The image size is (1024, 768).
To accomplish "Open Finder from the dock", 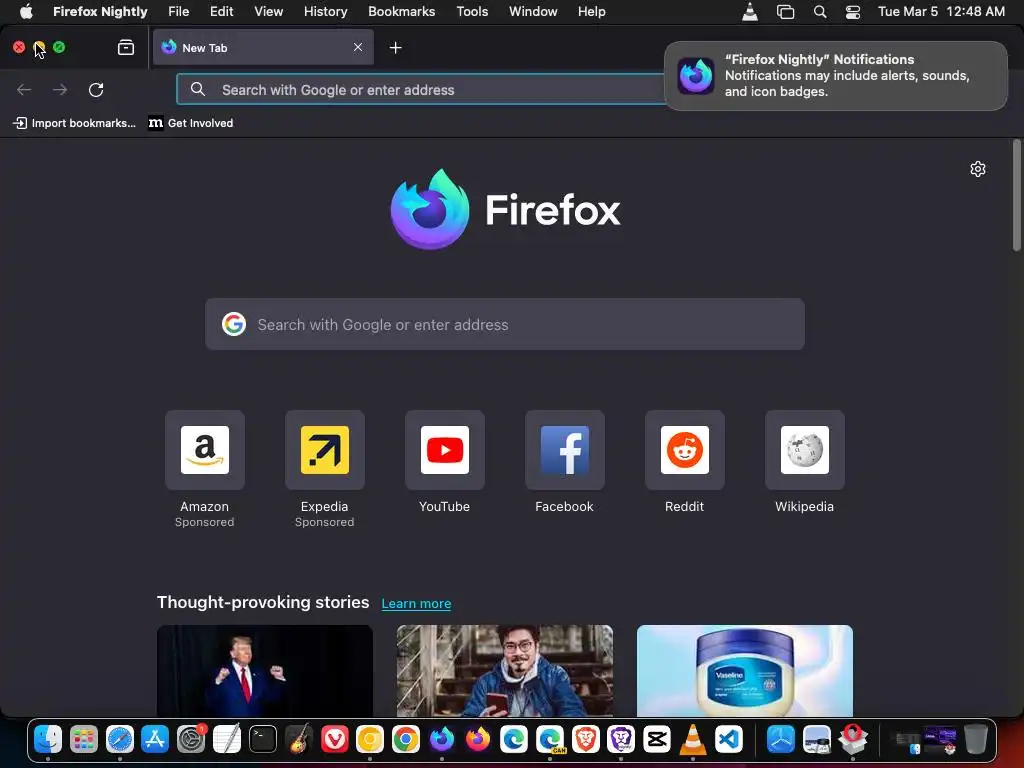I will pyautogui.click(x=48, y=739).
